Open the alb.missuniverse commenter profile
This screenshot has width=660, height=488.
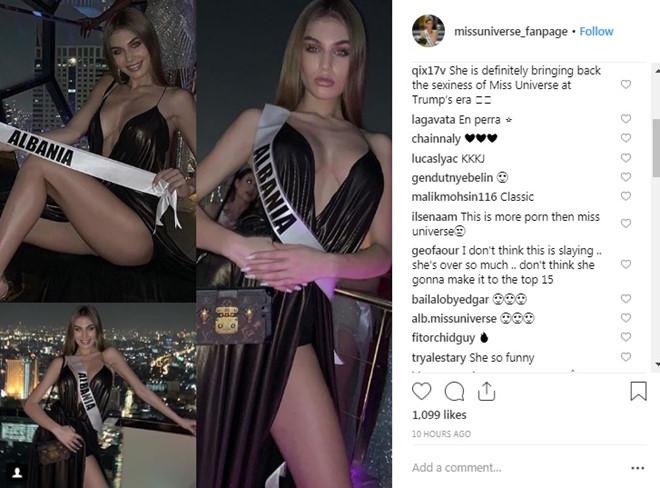454,319
